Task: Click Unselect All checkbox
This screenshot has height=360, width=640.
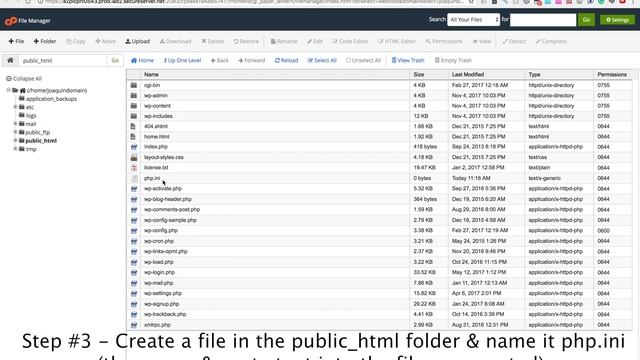Action: pyautogui.click(x=363, y=60)
